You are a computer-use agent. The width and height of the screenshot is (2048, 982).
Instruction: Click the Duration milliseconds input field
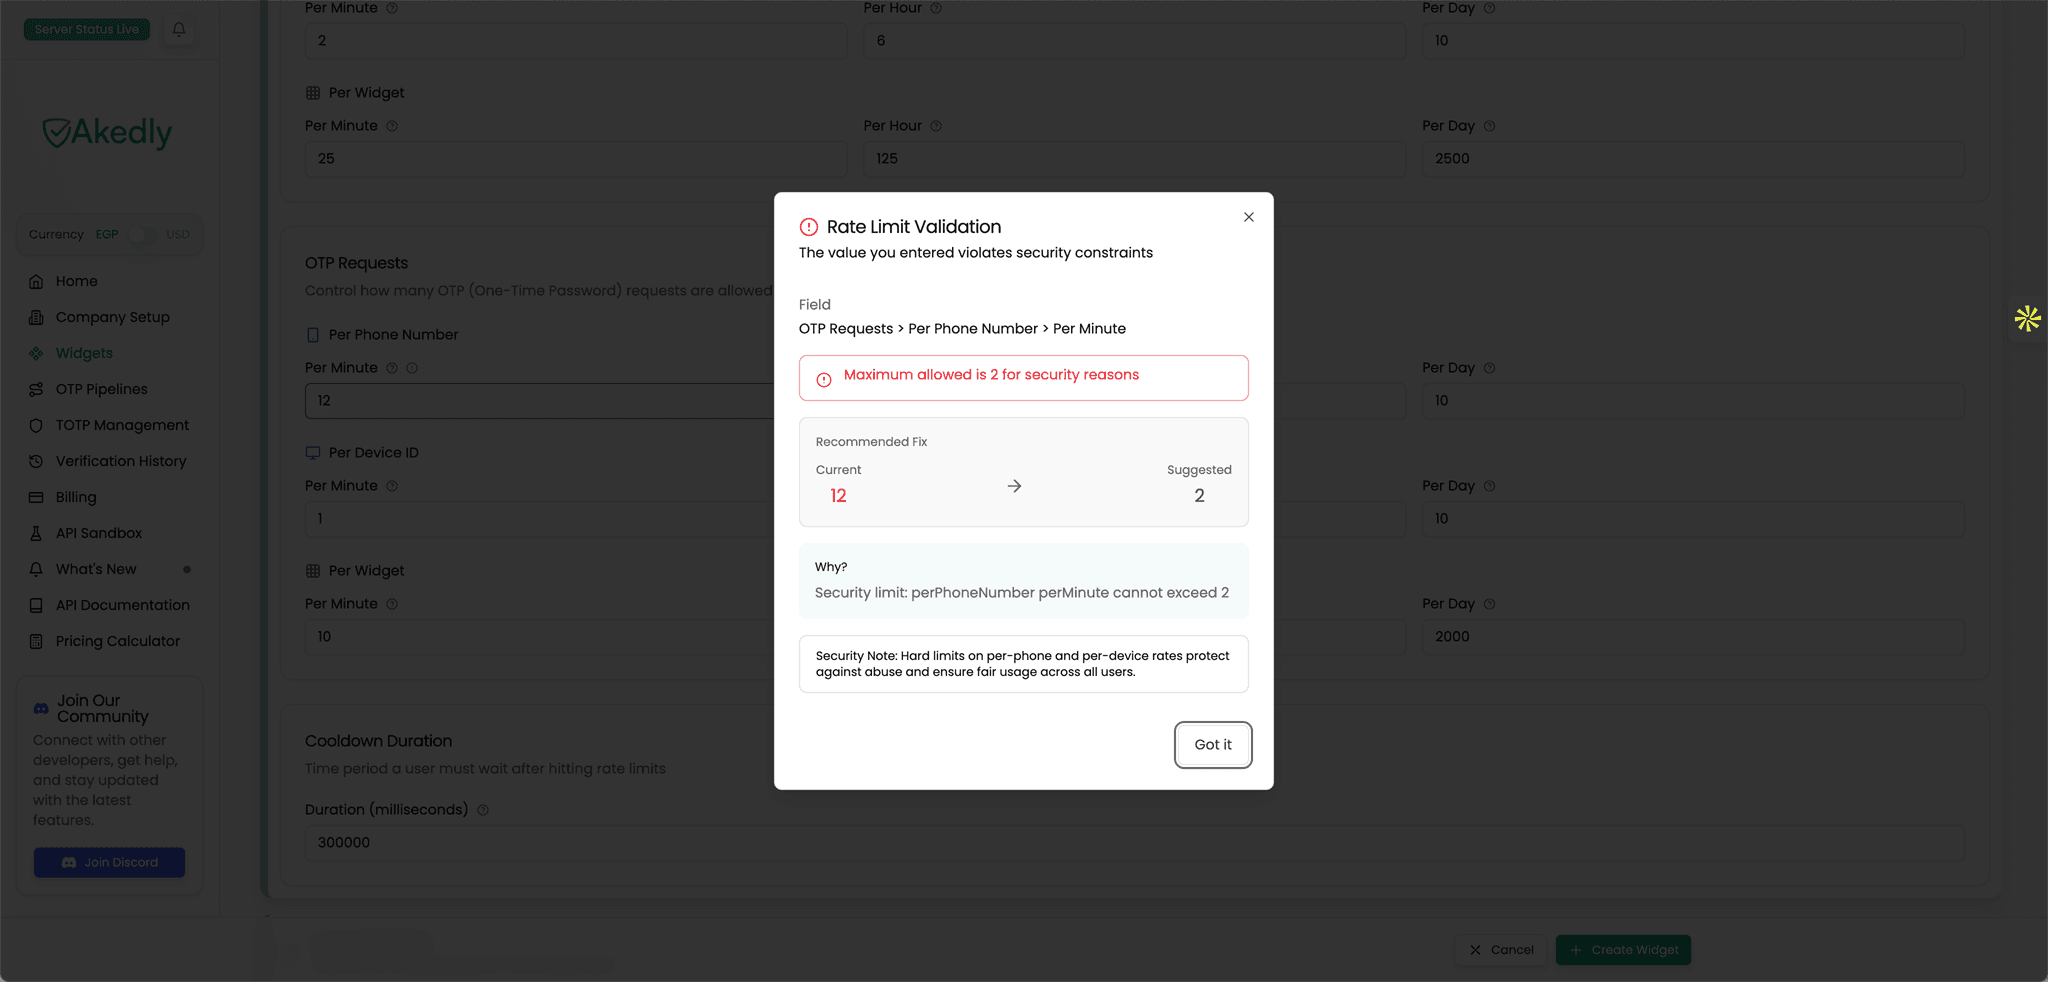click(1135, 843)
